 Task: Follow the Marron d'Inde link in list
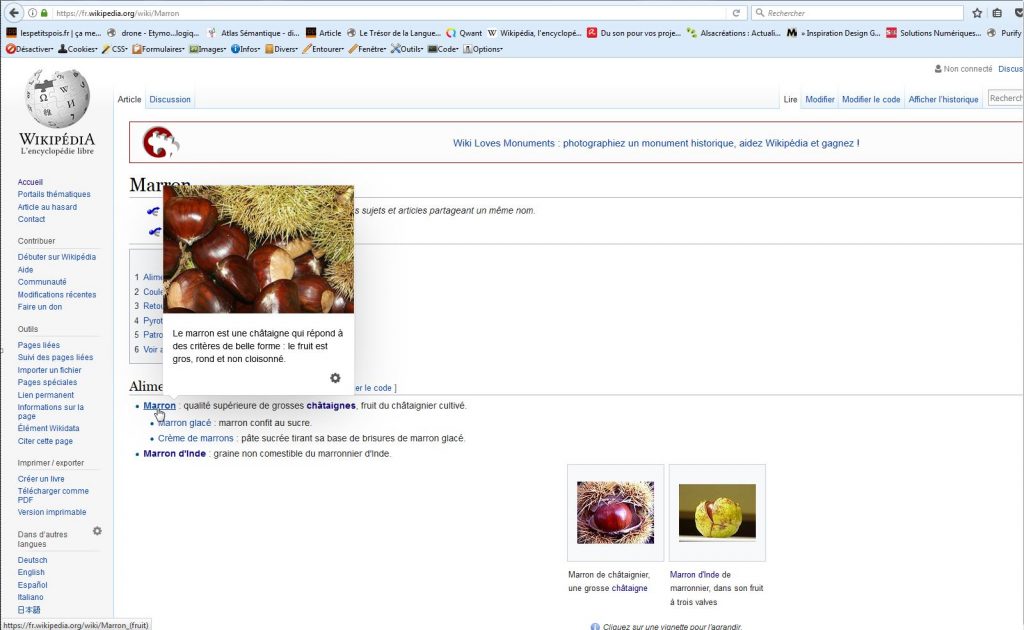pyautogui.click(x=174, y=454)
